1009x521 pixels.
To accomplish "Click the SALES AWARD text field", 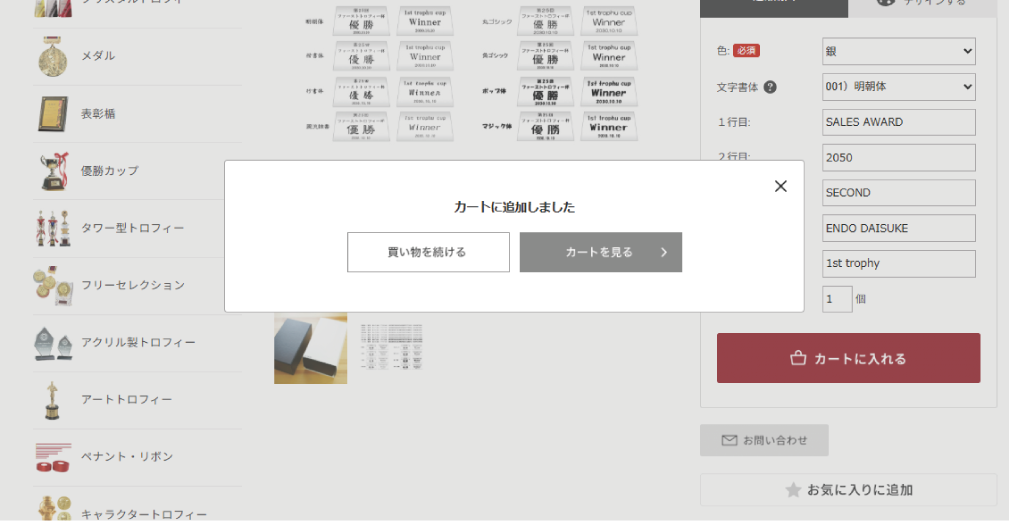I will (898, 122).
